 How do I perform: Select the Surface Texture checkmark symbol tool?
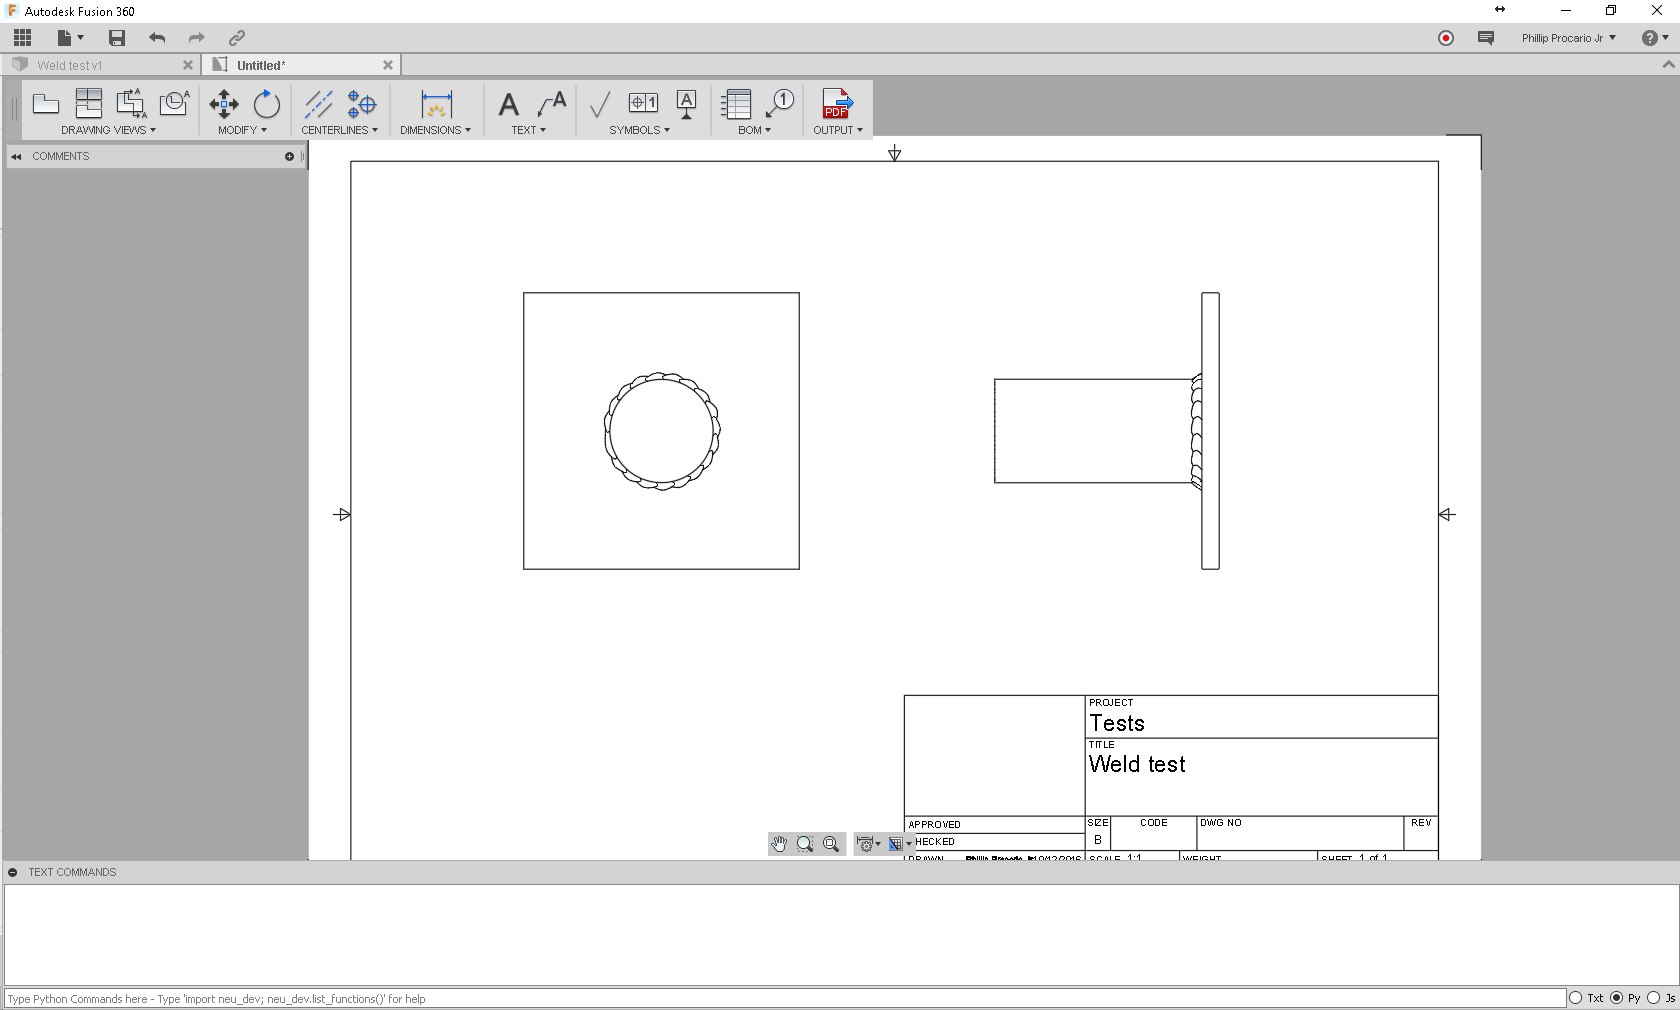[599, 104]
